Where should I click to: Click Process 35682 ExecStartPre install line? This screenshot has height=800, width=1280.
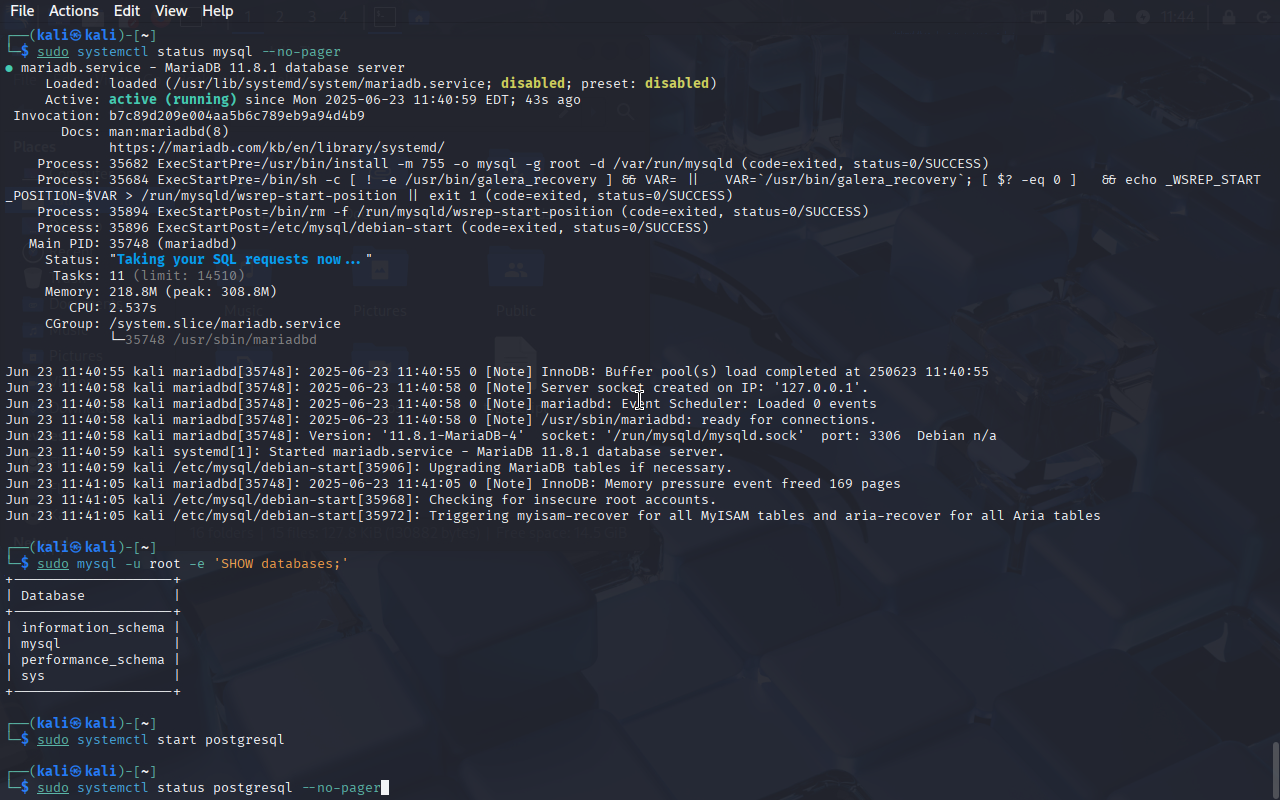click(x=513, y=163)
